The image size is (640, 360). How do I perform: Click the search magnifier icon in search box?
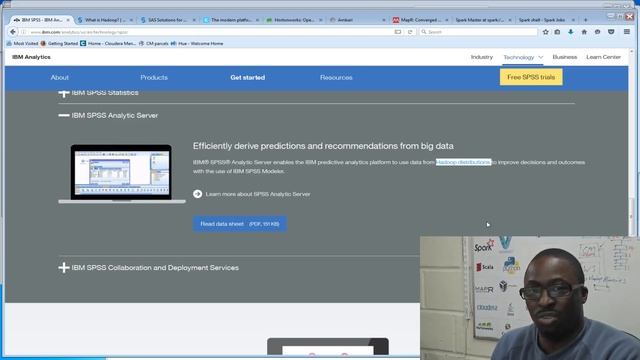coord(424,32)
